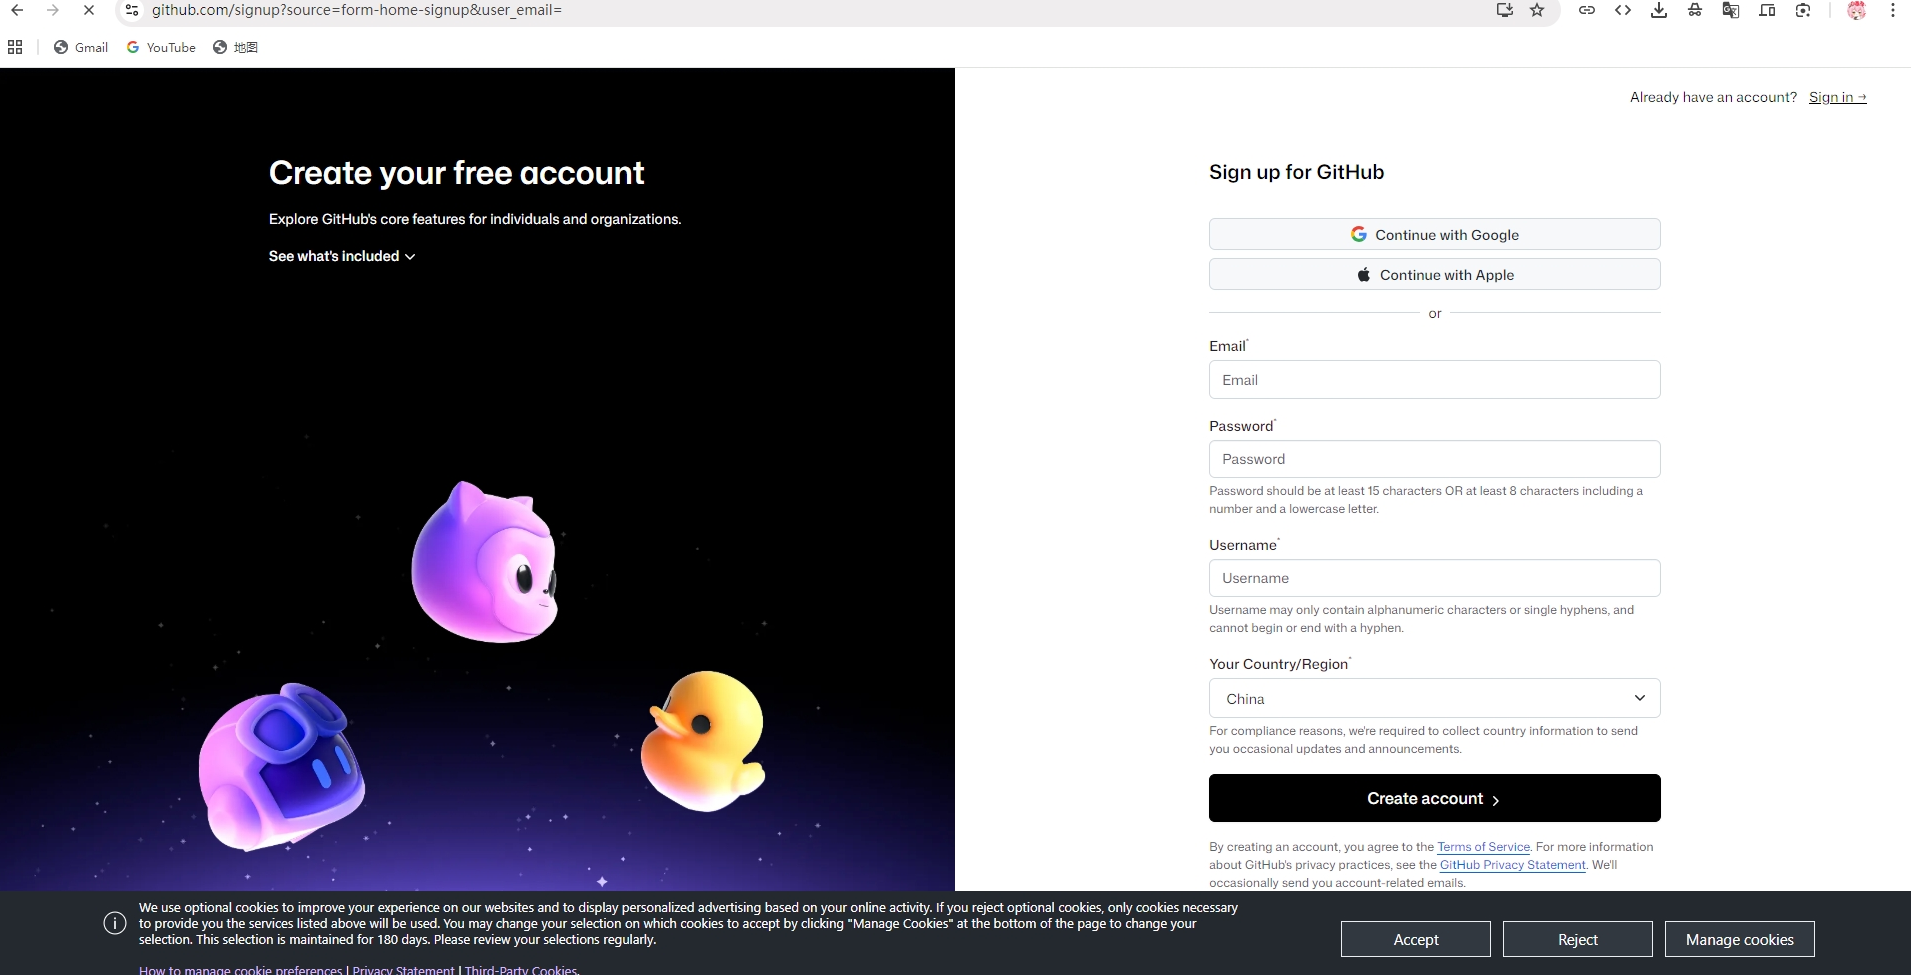
Task: Open the browser profile avatar
Action: (x=1857, y=10)
